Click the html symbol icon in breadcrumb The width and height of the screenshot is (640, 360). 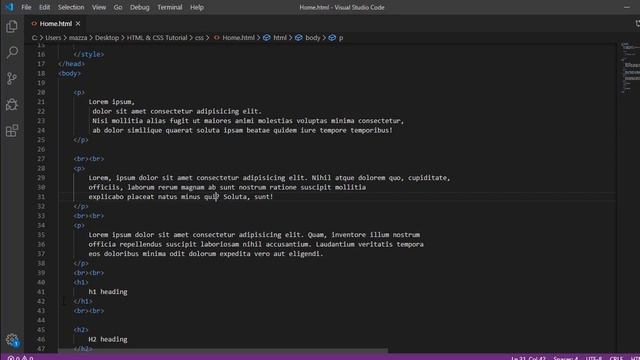267,38
